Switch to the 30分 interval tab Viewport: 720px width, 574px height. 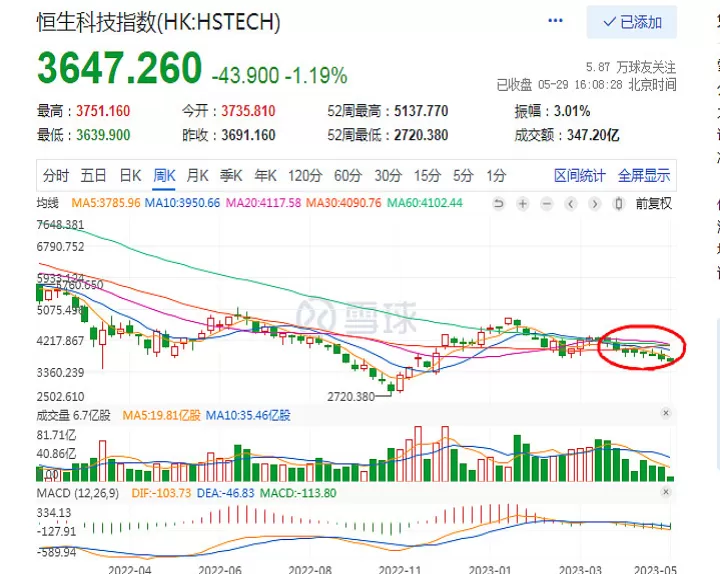(x=388, y=176)
